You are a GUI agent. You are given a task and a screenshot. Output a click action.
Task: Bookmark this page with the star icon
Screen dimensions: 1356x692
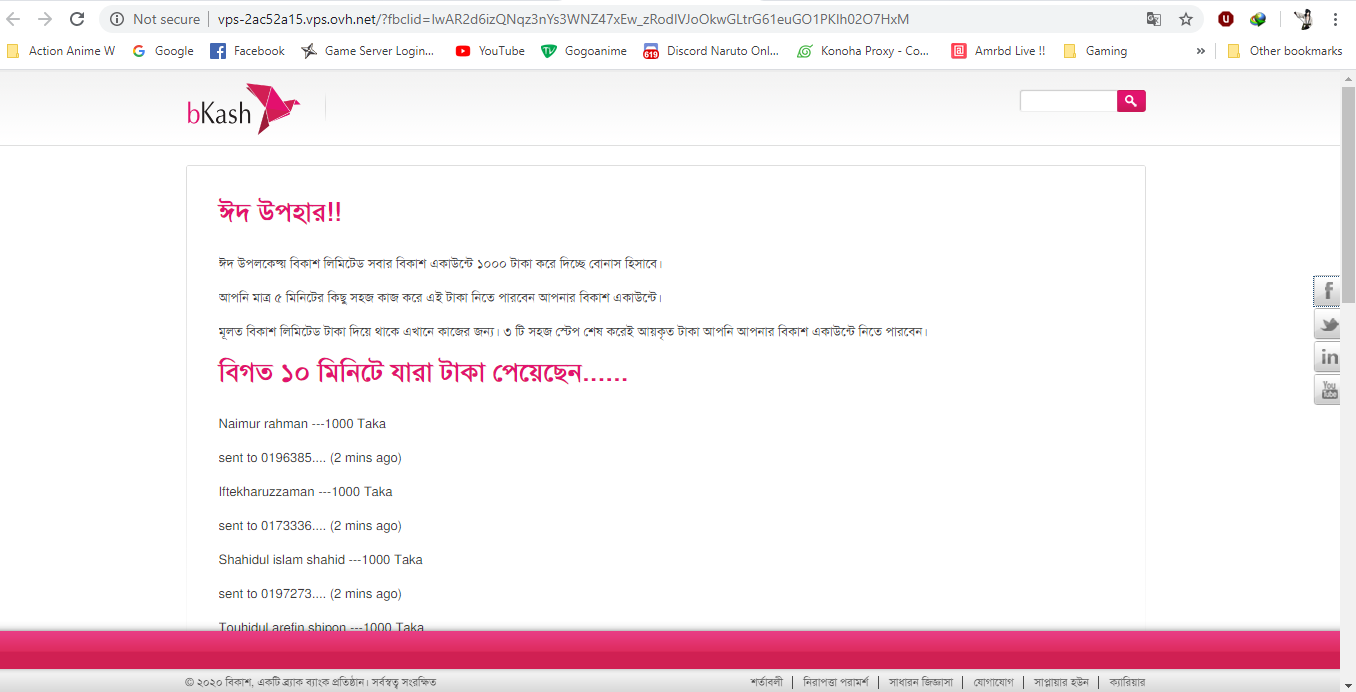point(1186,19)
